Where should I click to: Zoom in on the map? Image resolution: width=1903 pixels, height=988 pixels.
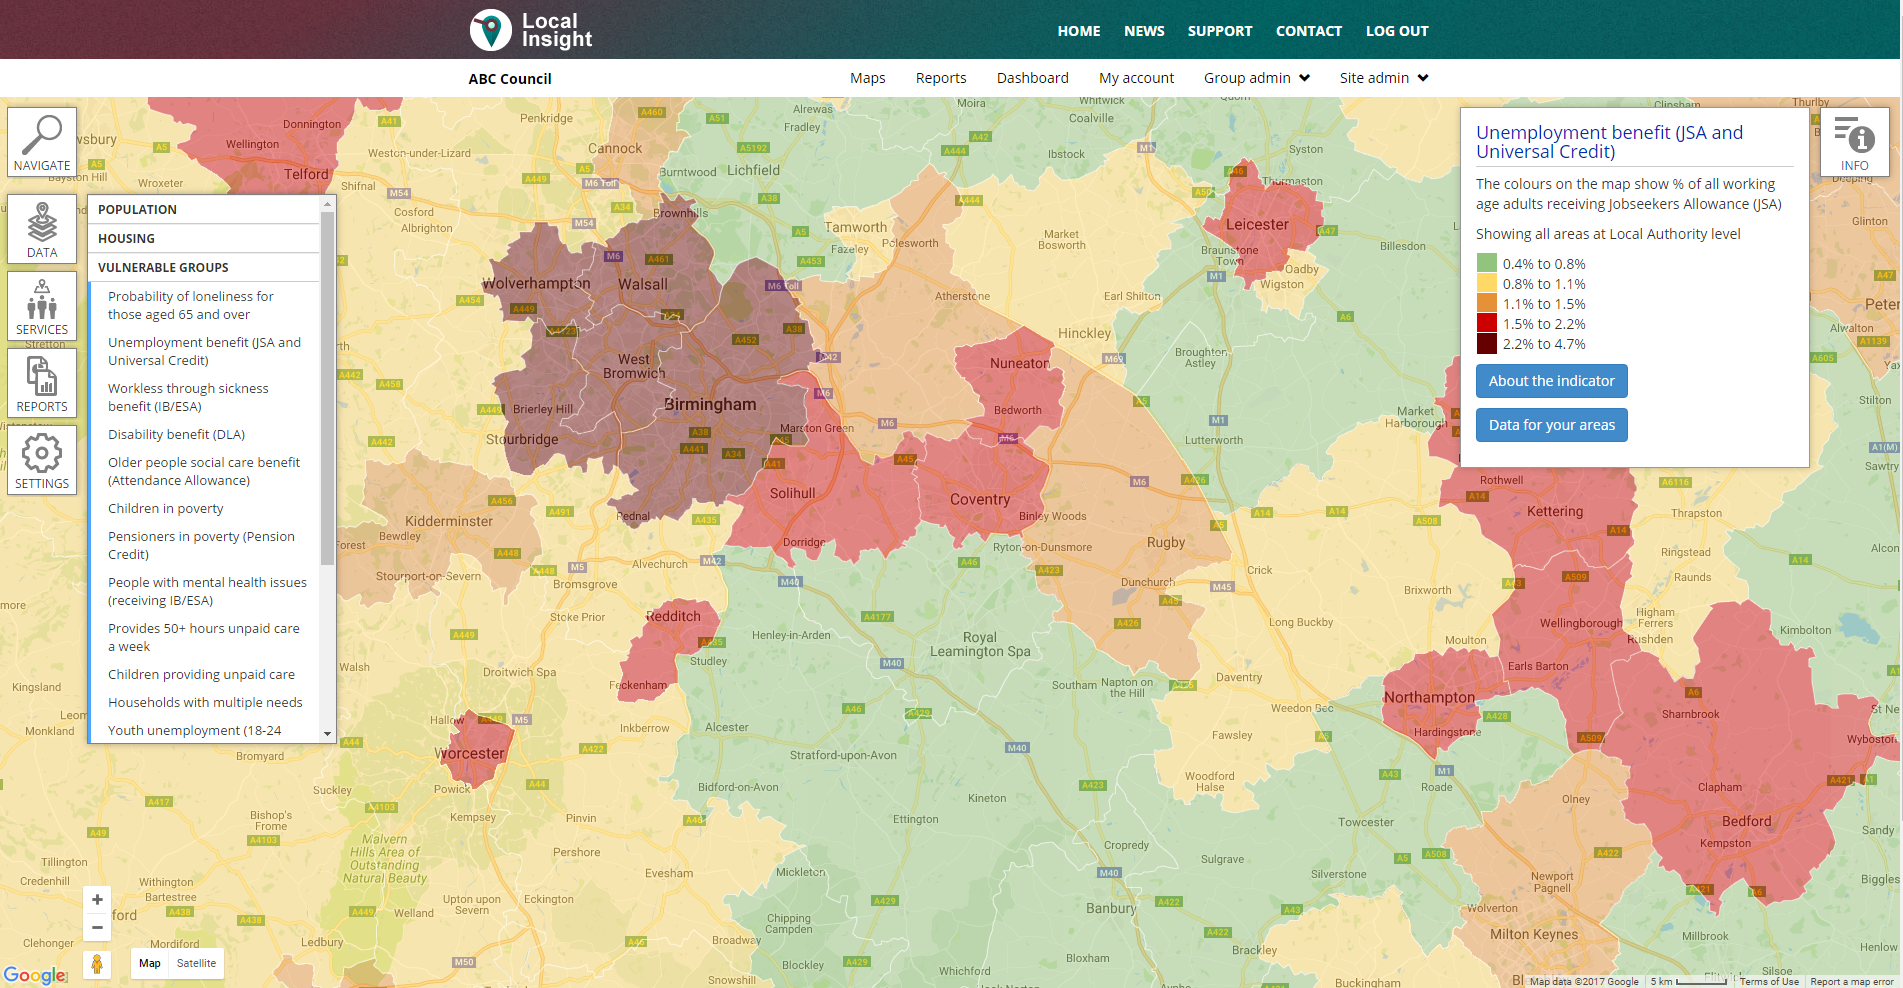click(x=97, y=899)
